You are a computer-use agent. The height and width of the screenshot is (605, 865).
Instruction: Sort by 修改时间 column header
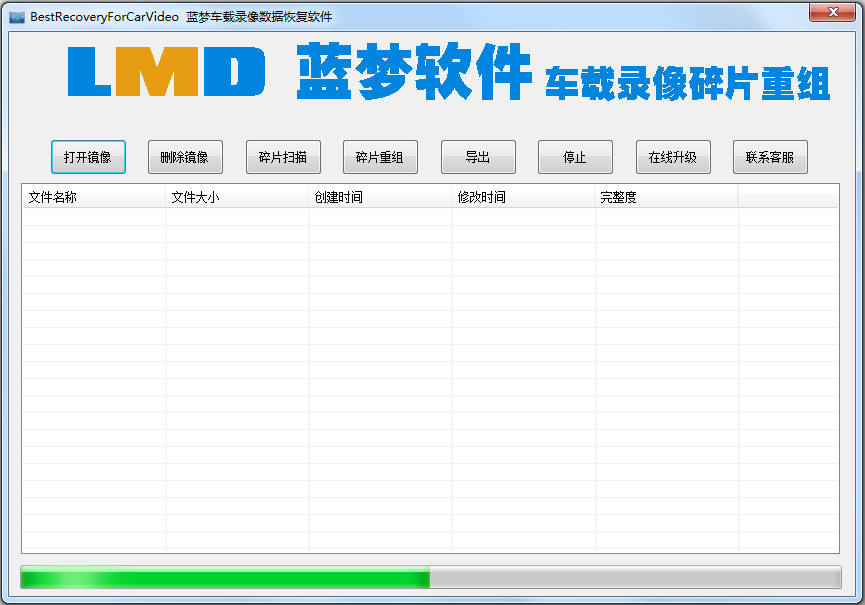[523, 197]
